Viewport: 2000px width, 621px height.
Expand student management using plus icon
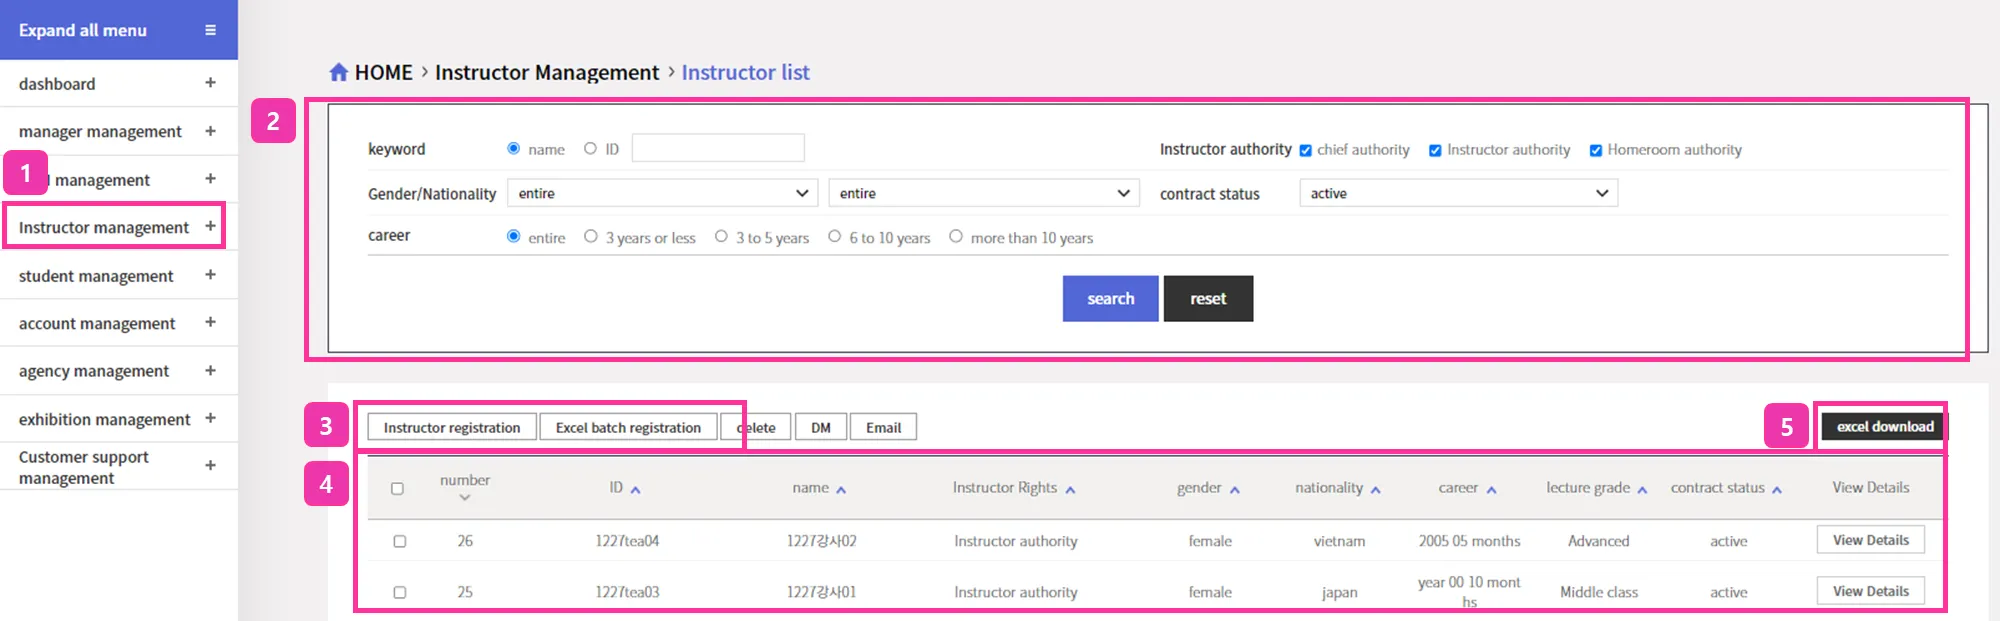coord(210,275)
